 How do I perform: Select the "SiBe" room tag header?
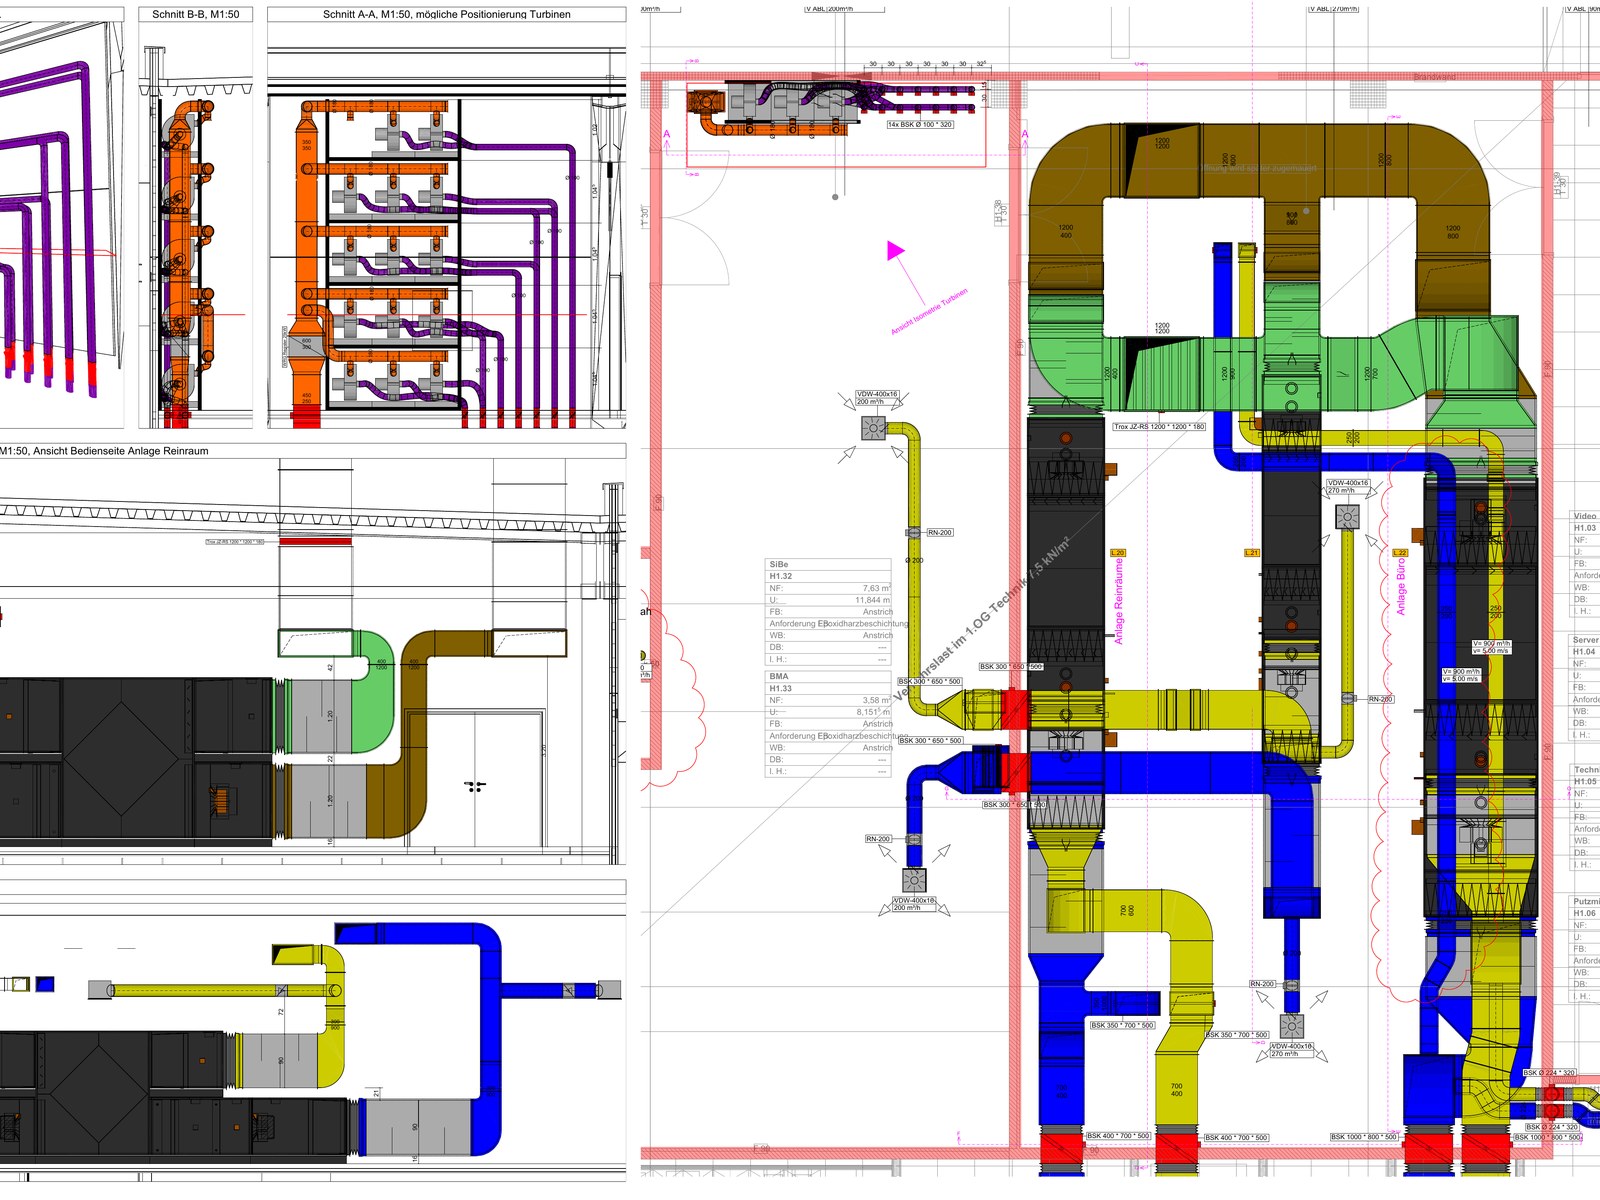pyautogui.click(x=779, y=564)
